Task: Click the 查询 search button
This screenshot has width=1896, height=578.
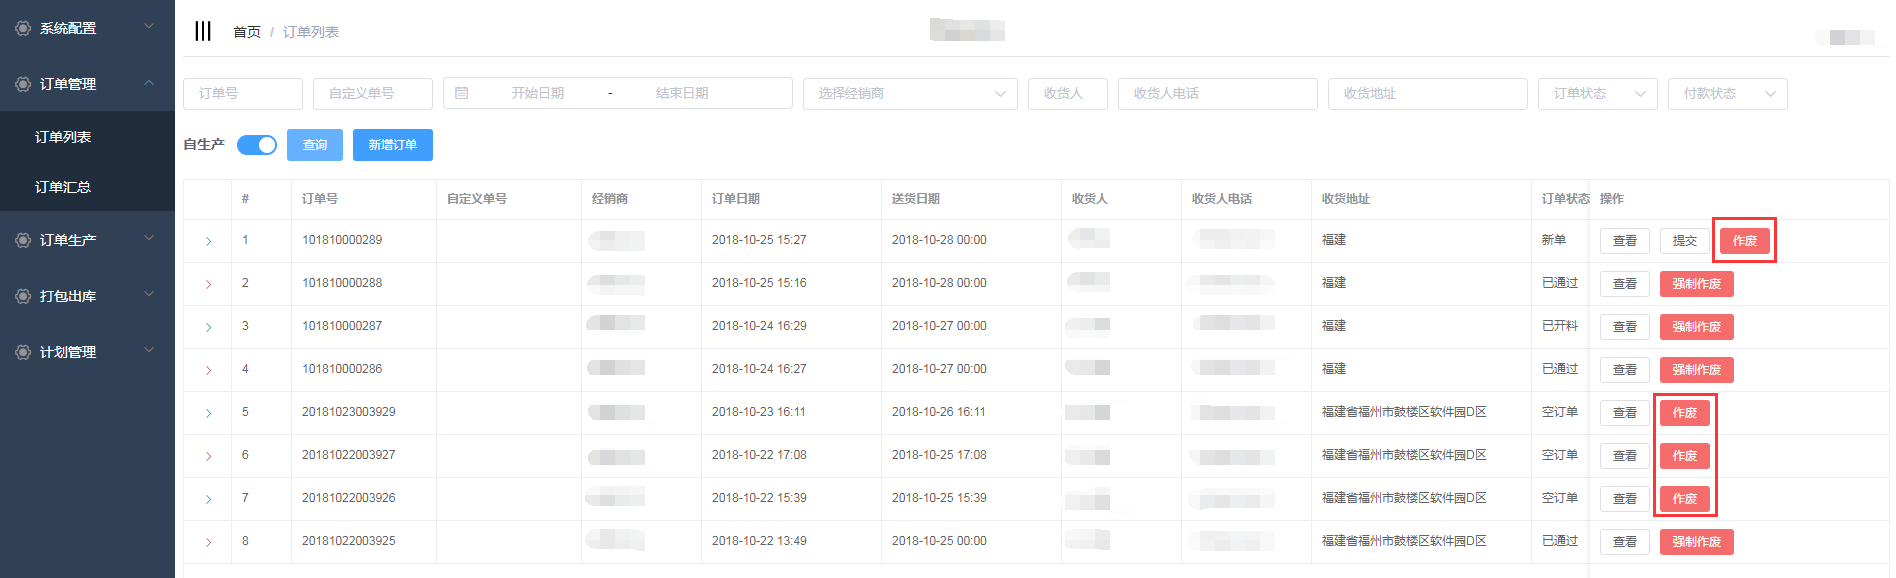Action: tap(315, 145)
